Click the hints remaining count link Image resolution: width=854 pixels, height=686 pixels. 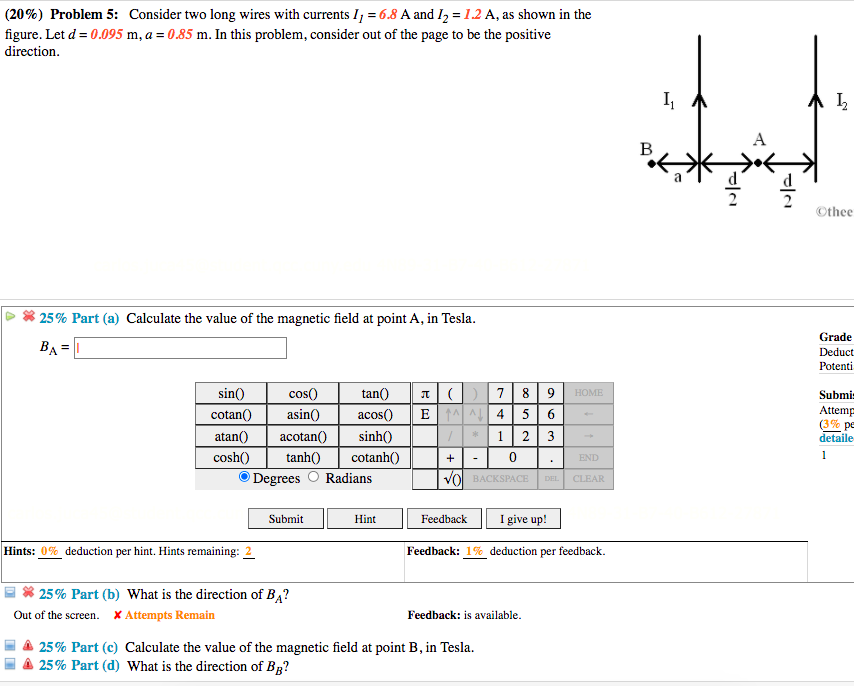click(248, 551)
